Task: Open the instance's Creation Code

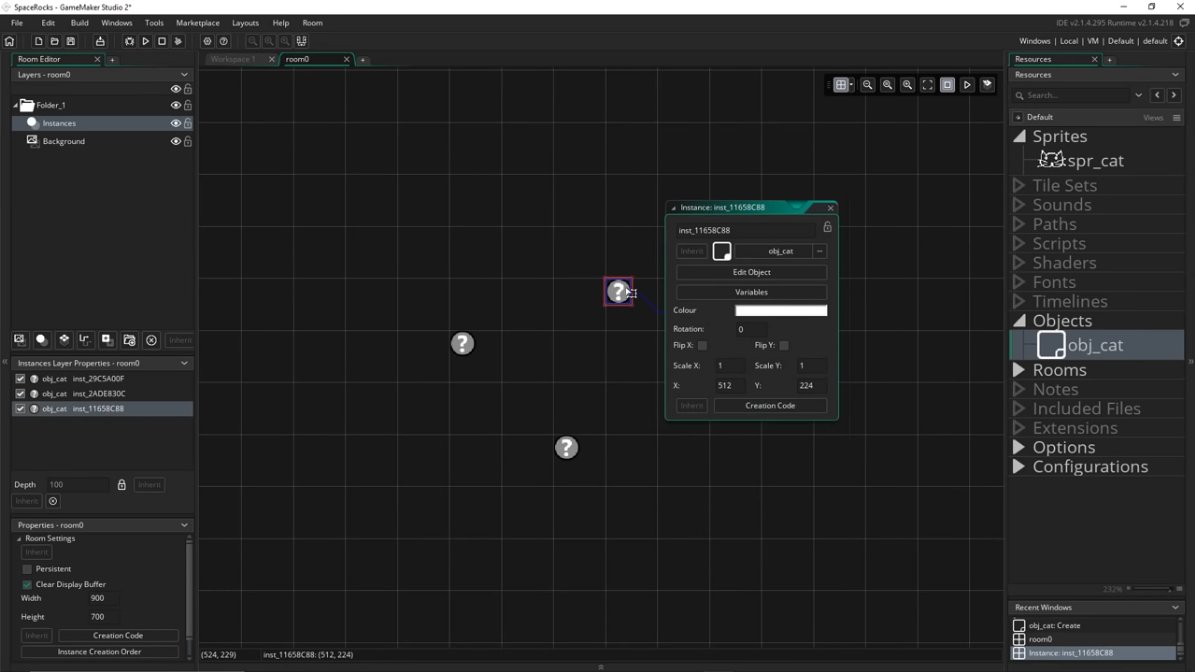Action: [x=771, y=405]
